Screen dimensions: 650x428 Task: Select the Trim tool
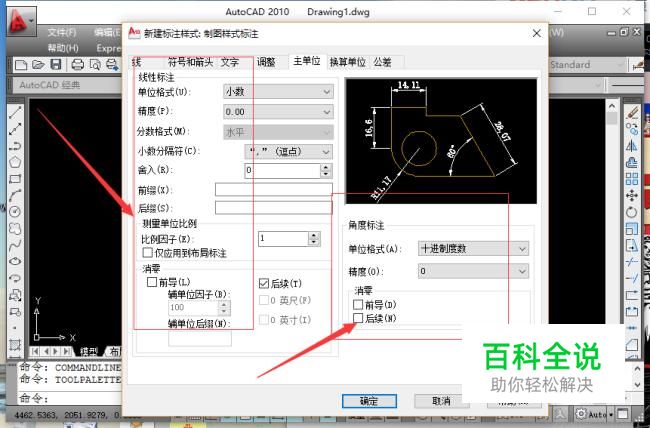pyautogui.click(x=632, y=262)
